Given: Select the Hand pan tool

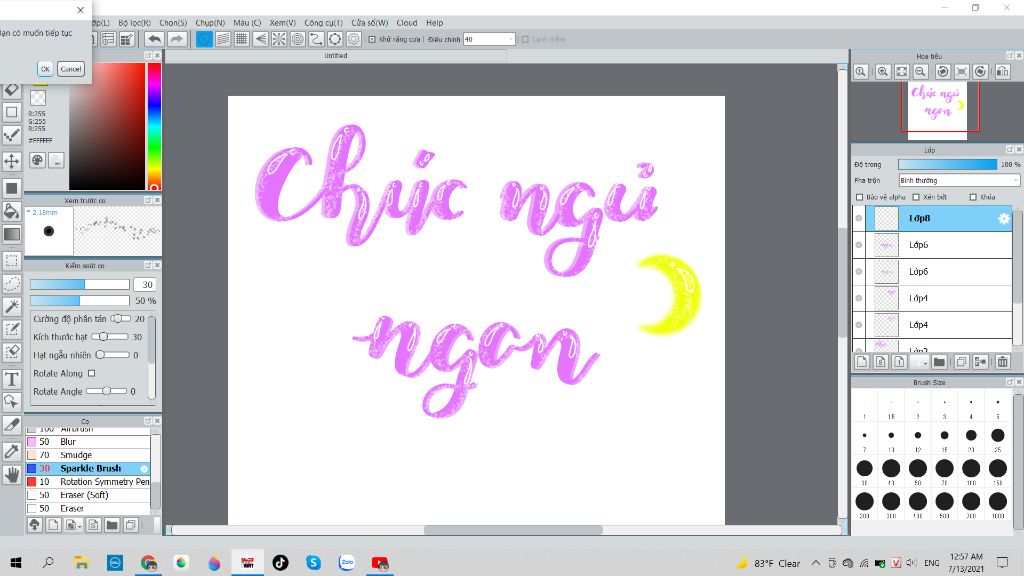Looking at the screenshot, I should tap(12, 475).
